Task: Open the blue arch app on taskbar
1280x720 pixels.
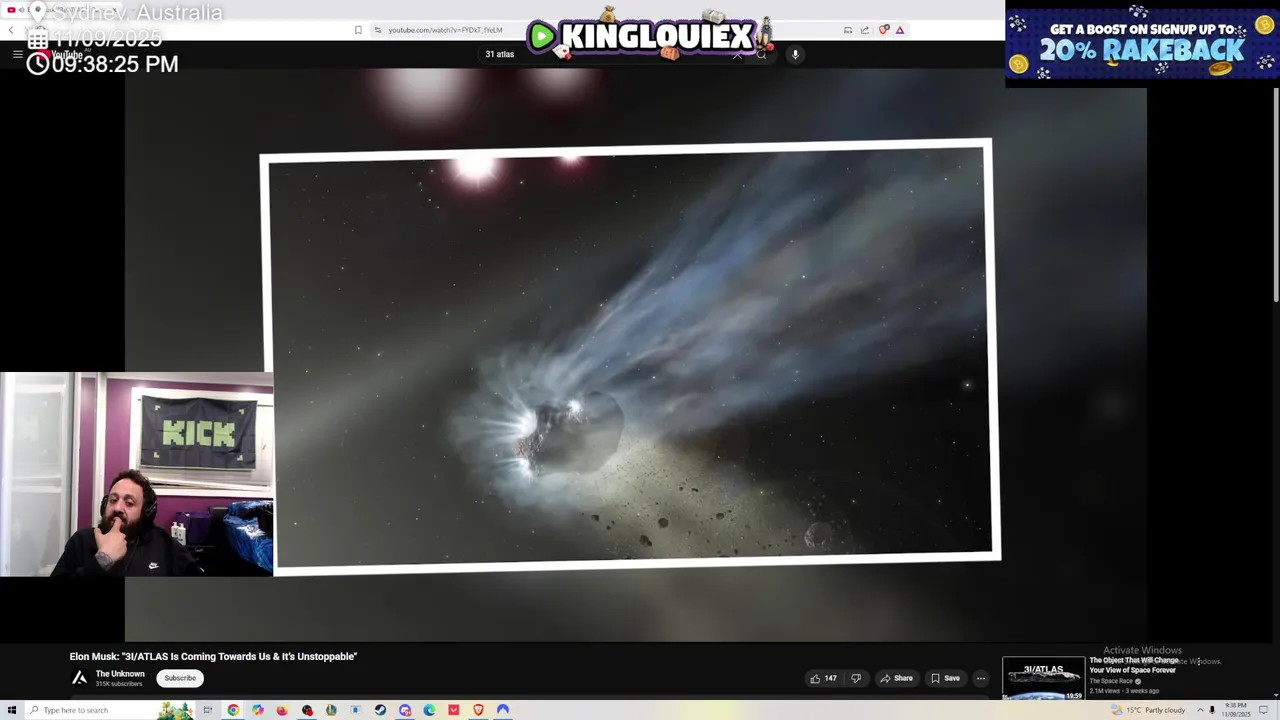Action: click(x=503, y=710)
